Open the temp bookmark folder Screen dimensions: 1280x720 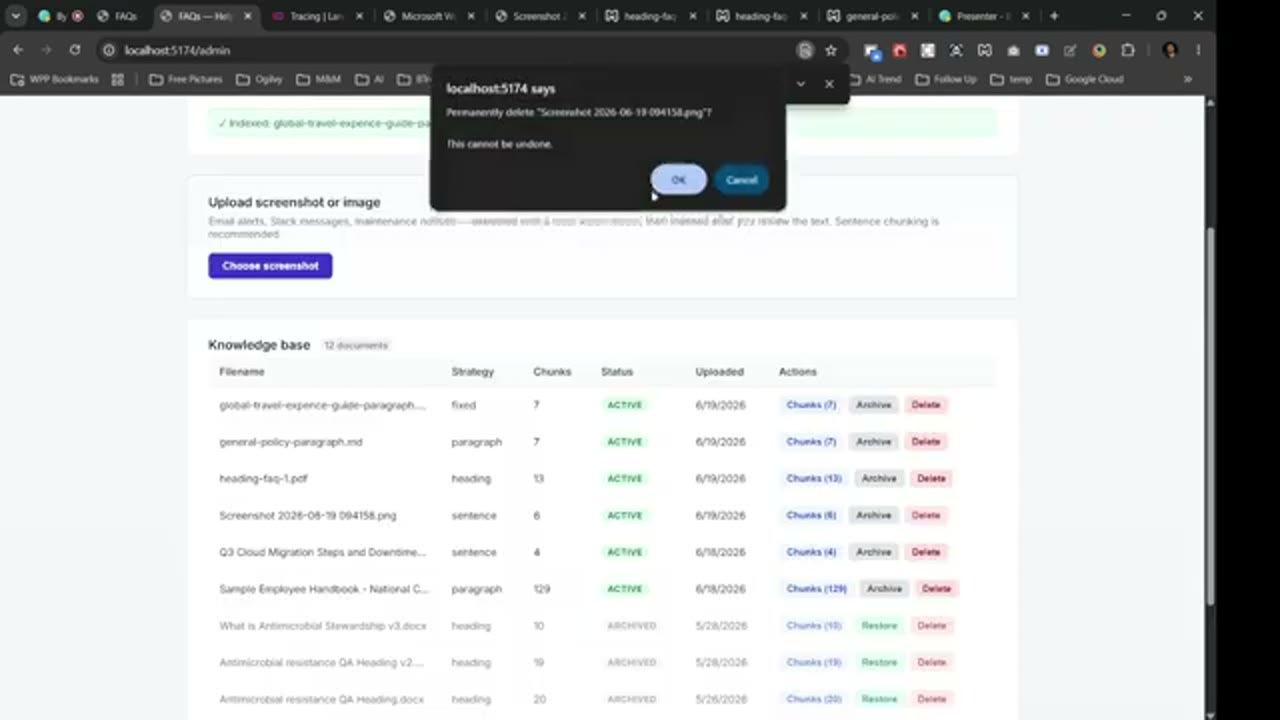click(1011, 79)
